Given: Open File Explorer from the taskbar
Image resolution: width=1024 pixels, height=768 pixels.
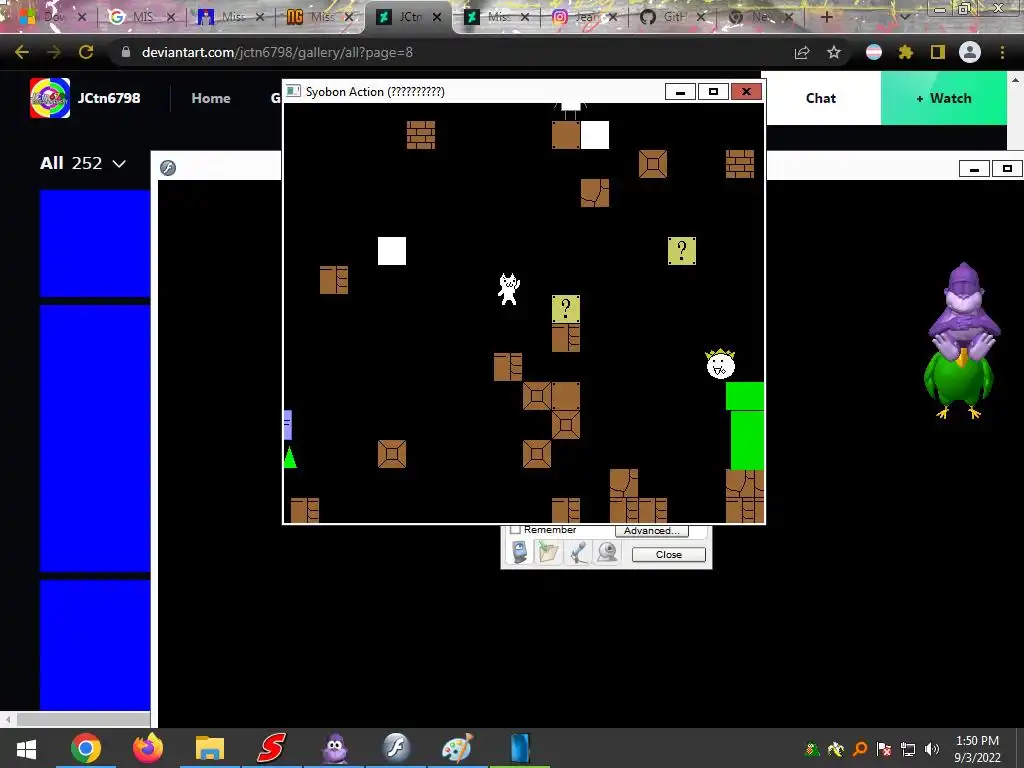Looking at the screenshot, I should pyautogui.click(x=210, y=748).
